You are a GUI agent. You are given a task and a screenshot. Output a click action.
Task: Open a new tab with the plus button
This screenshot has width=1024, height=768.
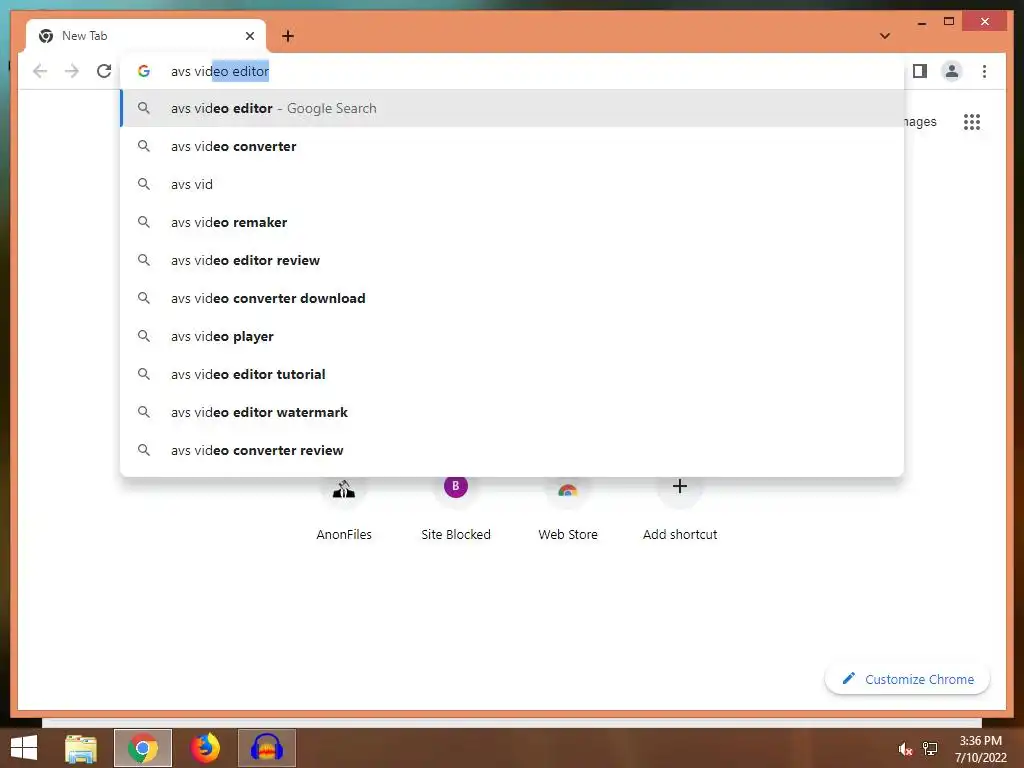pos(288,36)
